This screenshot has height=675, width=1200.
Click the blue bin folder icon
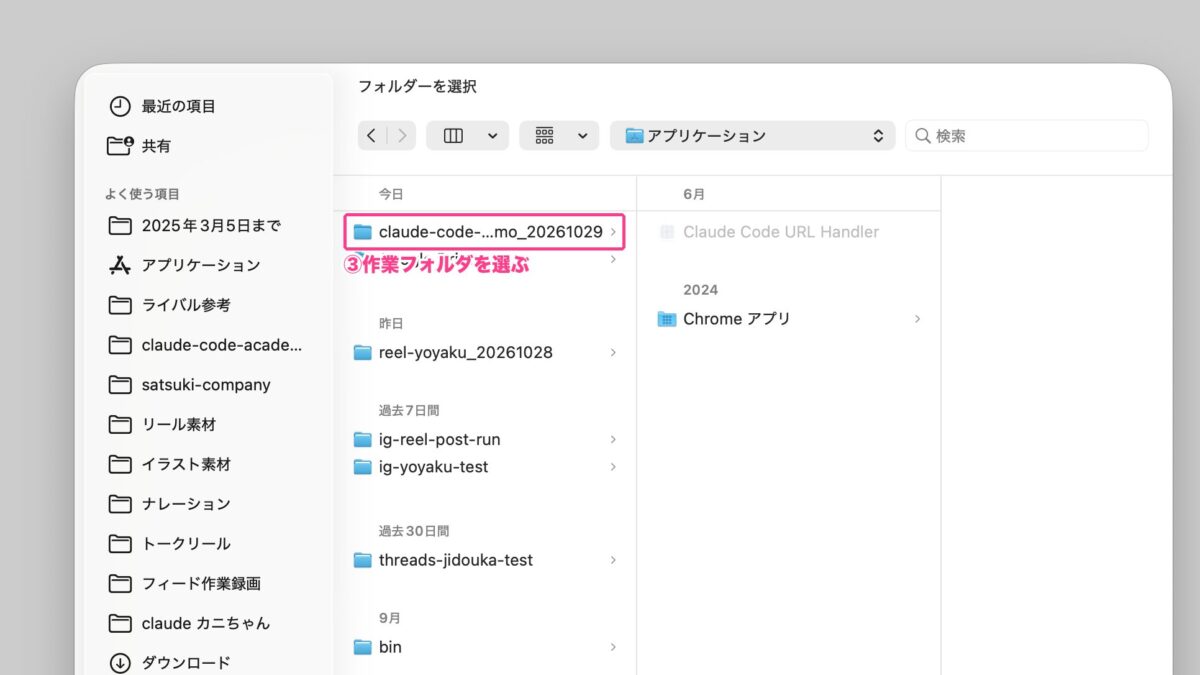pyautogui.click(x=363, y=647)
